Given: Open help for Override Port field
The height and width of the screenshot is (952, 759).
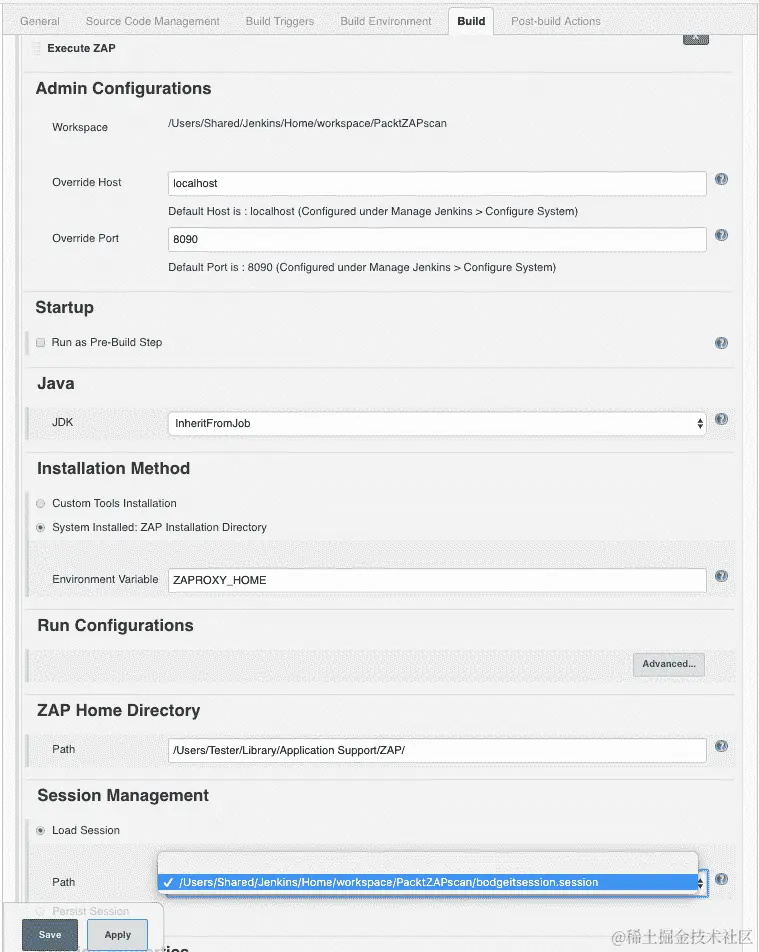Looking at the screenshot, I should (x=721, y=235).
